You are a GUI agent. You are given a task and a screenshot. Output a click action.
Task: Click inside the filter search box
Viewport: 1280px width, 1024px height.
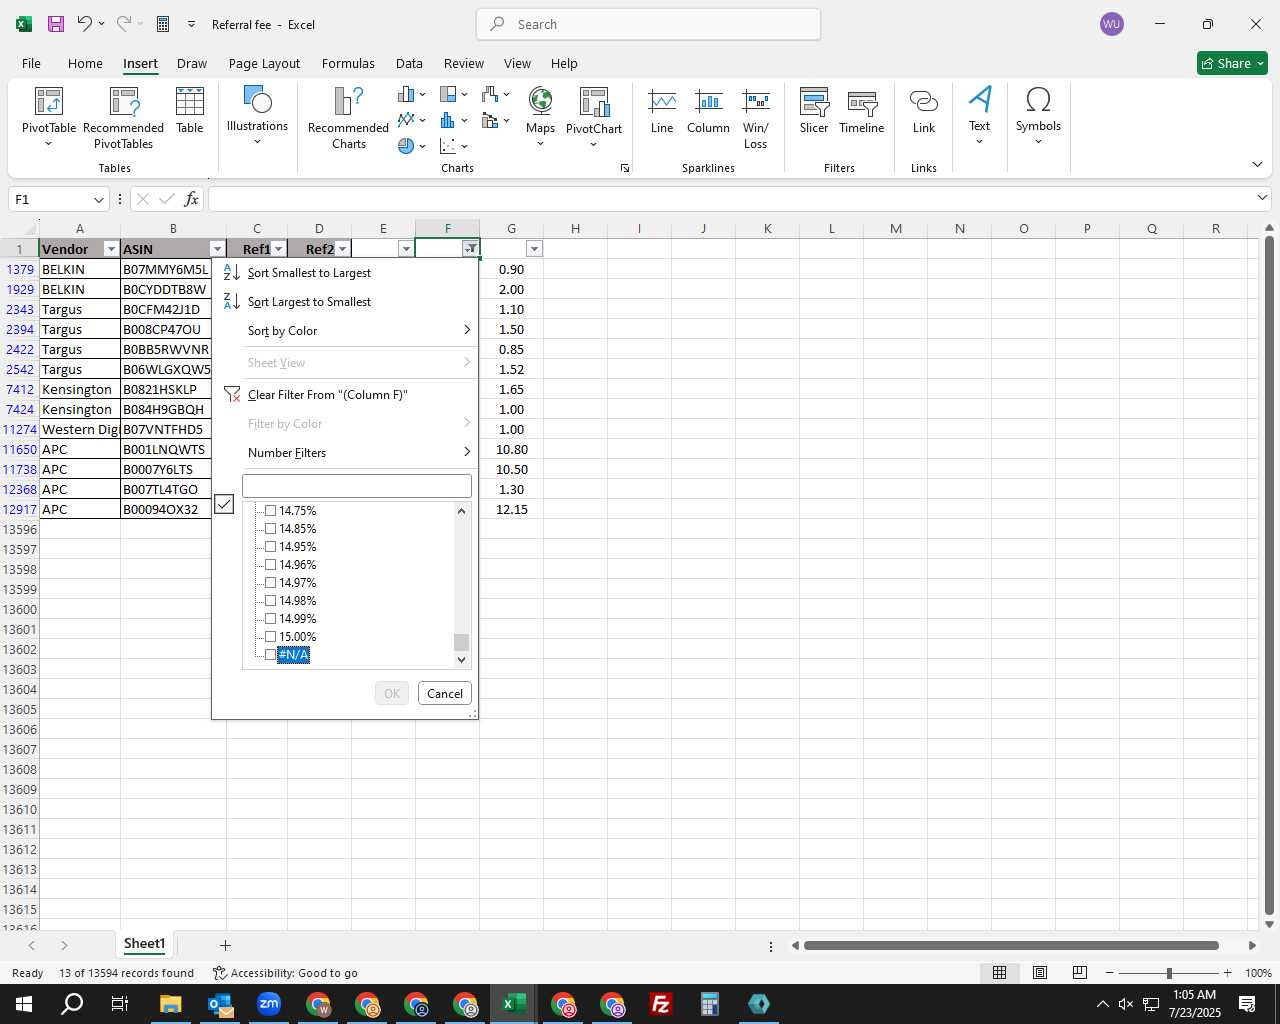(356, 486)
